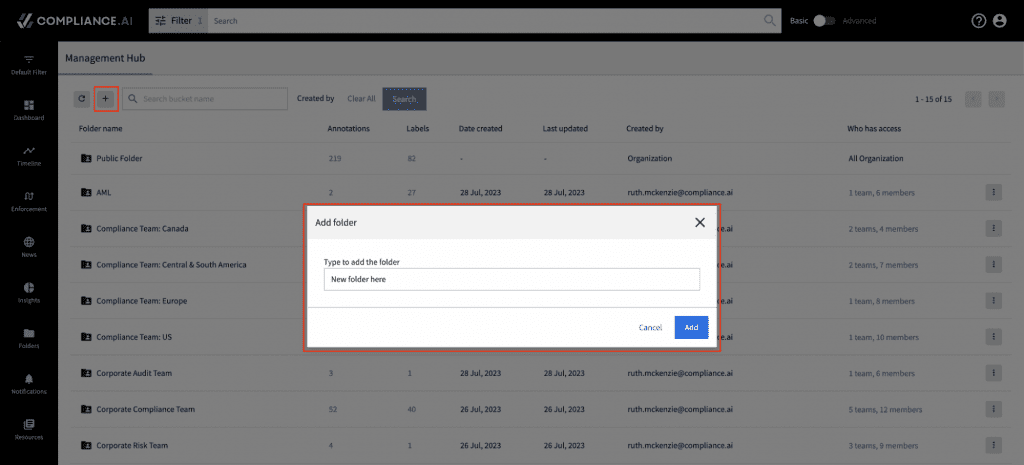Sort by Folder name column header
This screenshot has width=1024, height=465.
point(101,129)
